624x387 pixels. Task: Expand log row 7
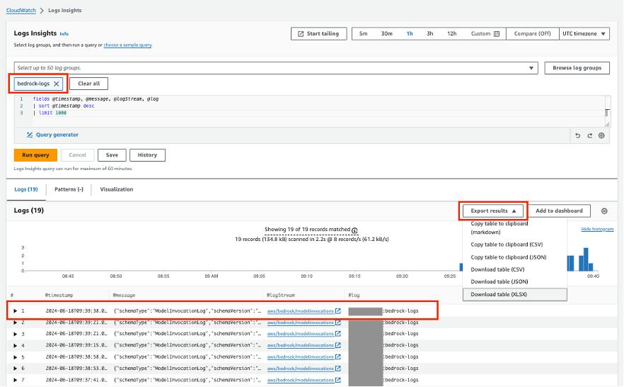pyautogui.click(x=15, y=380)
